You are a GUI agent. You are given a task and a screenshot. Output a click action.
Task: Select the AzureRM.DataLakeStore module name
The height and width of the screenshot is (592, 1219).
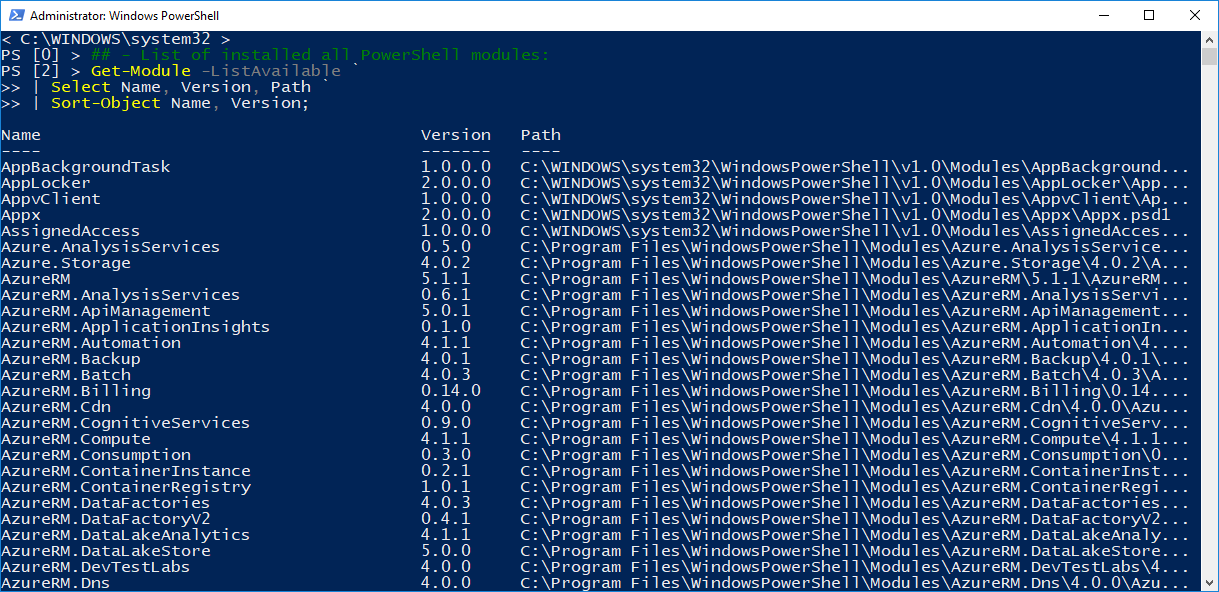pyautogui.click(x=106, y=551)
